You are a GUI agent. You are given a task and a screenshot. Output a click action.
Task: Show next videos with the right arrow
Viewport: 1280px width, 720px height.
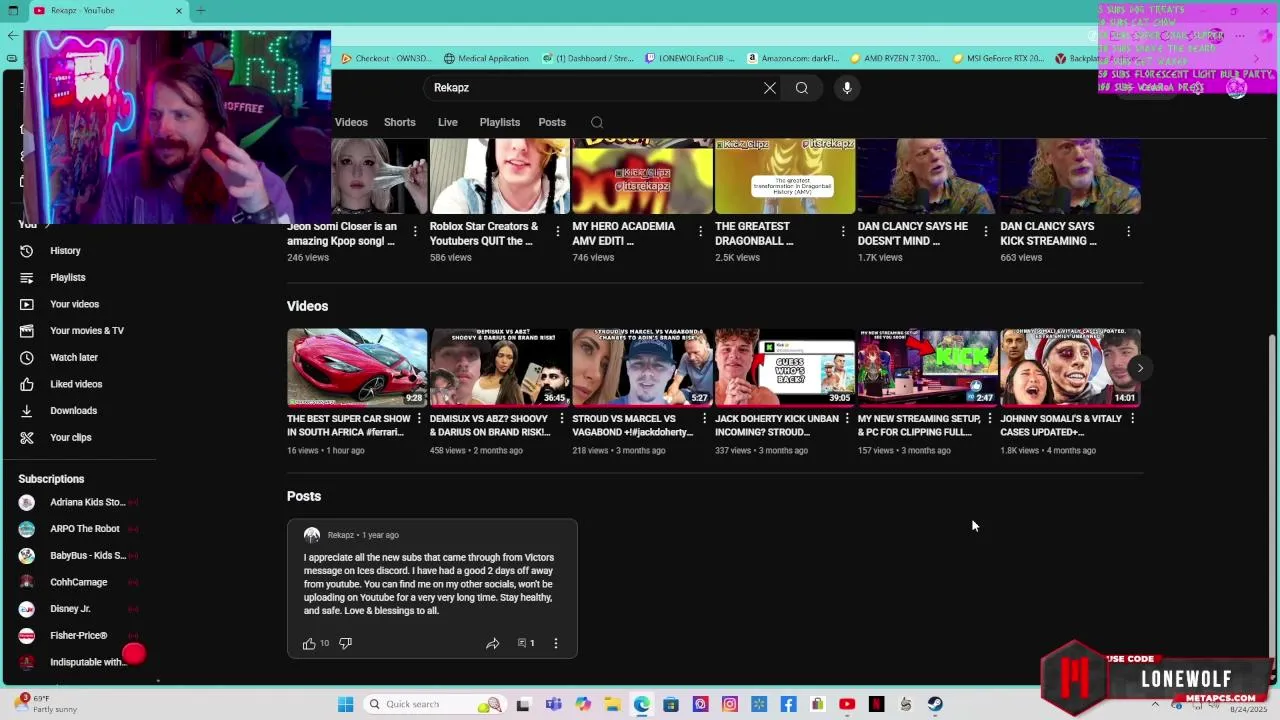(x=1140, y=368)
